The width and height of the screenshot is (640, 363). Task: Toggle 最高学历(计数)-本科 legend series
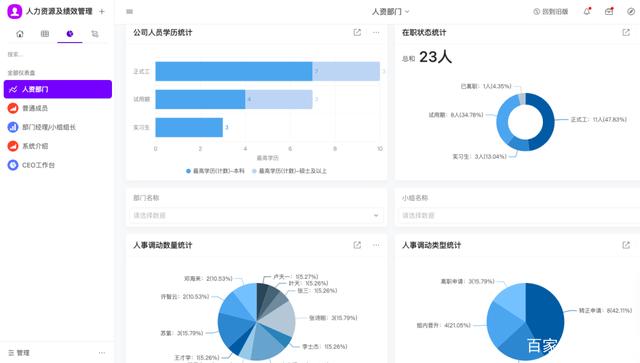[215, 171]
